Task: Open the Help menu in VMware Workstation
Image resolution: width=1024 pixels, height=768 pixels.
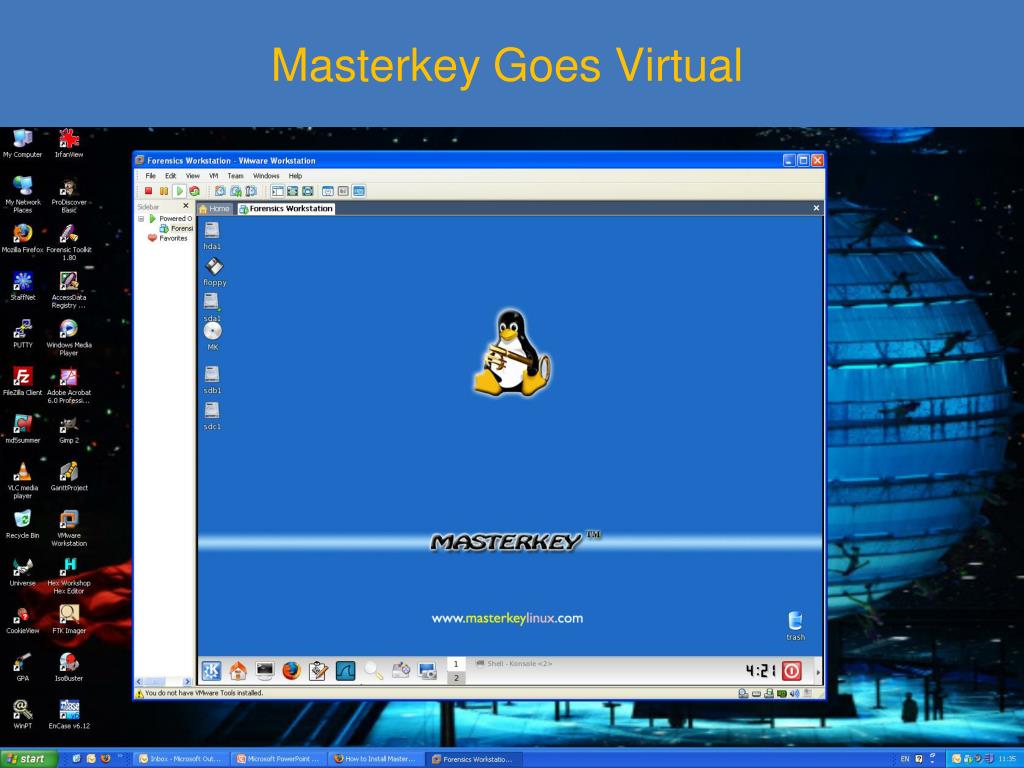Action: [295, 176]
